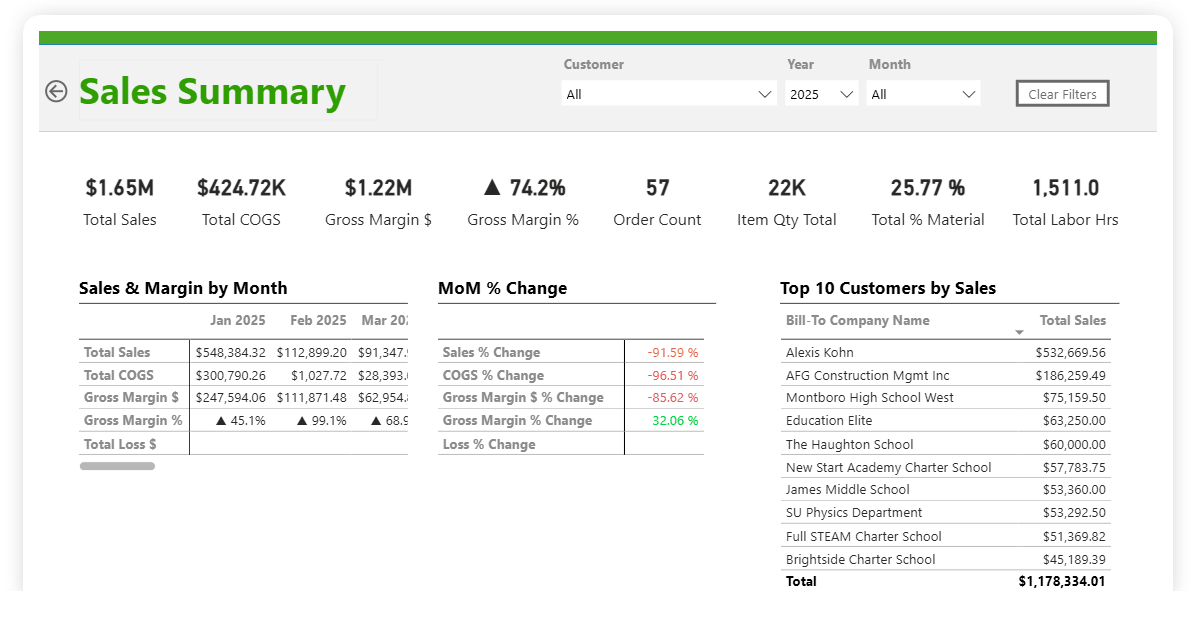Viewport: 1200px width, 618px height.
Task: Click the Clear Filters button
Action: [x=1062, y=94]
